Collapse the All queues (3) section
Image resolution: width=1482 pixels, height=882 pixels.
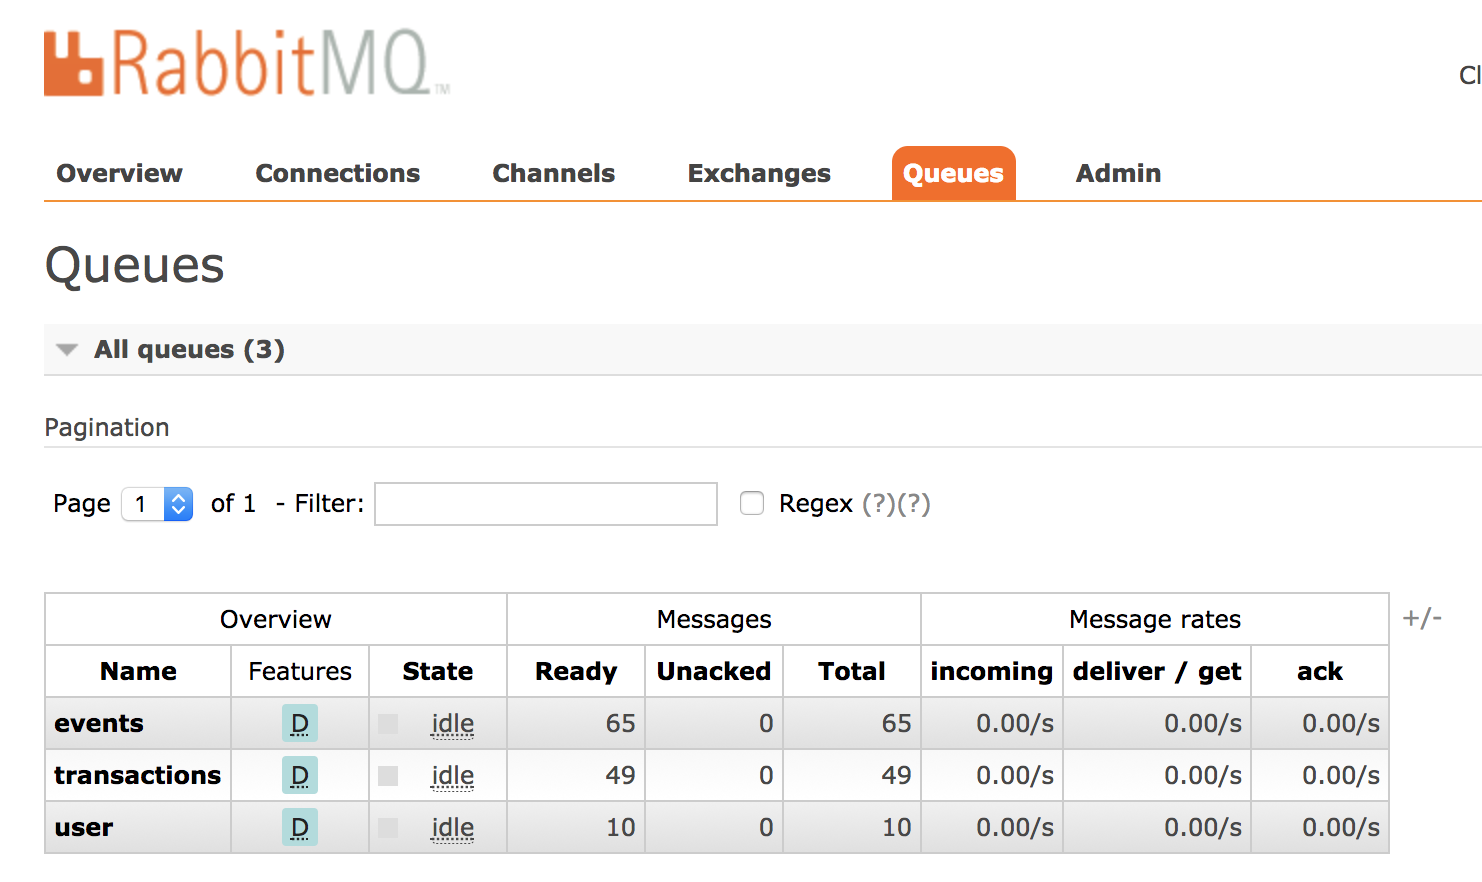point(189,349)
